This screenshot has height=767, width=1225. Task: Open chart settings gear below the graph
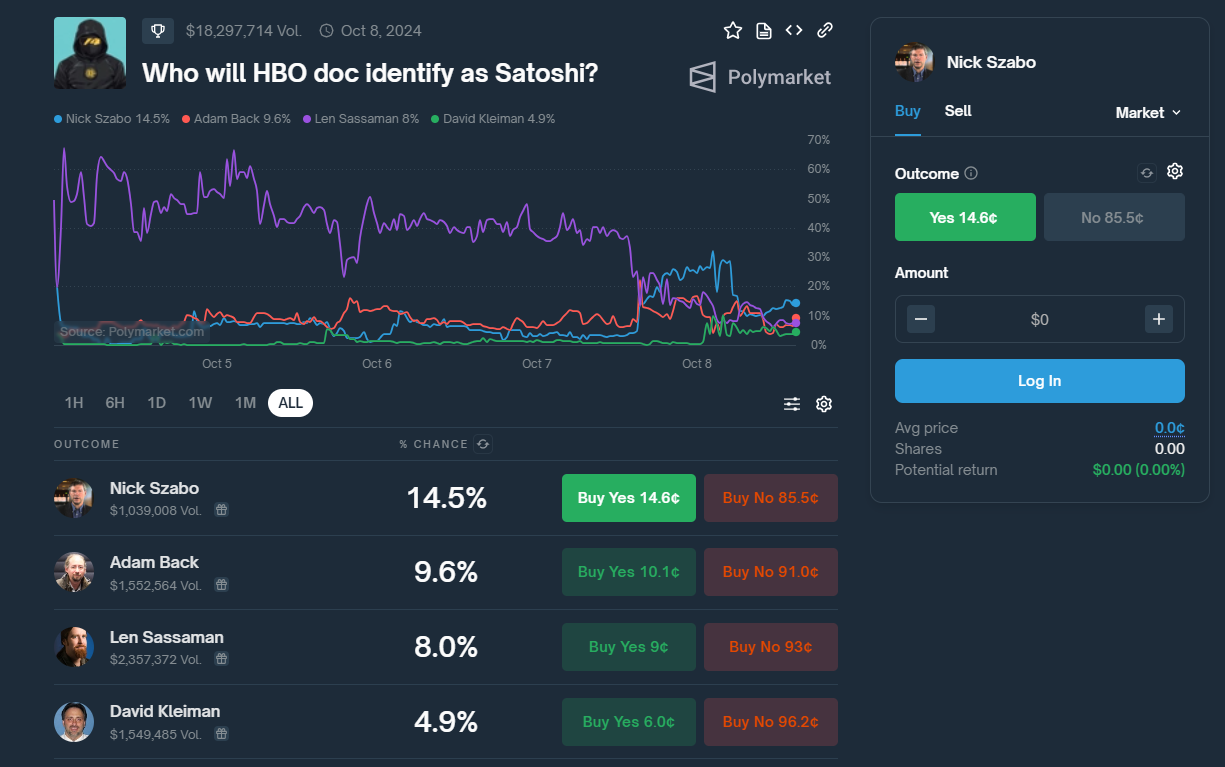pos(824,404)
